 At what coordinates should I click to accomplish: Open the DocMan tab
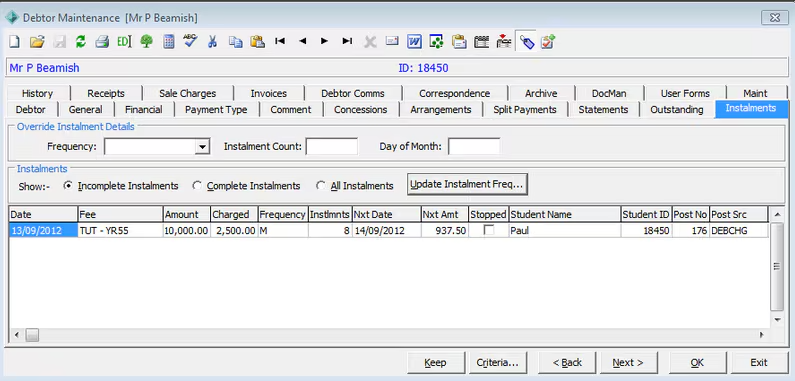click(x=609, y=93)
